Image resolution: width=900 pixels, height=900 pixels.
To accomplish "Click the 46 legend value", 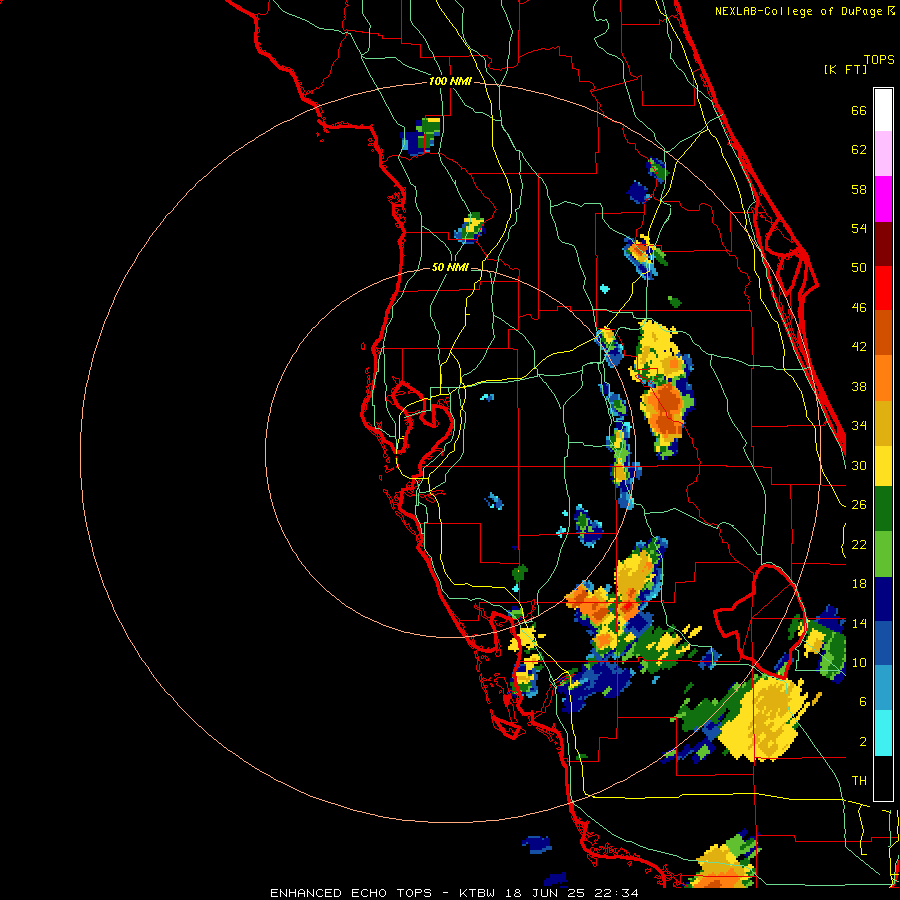I will (859, 308).
